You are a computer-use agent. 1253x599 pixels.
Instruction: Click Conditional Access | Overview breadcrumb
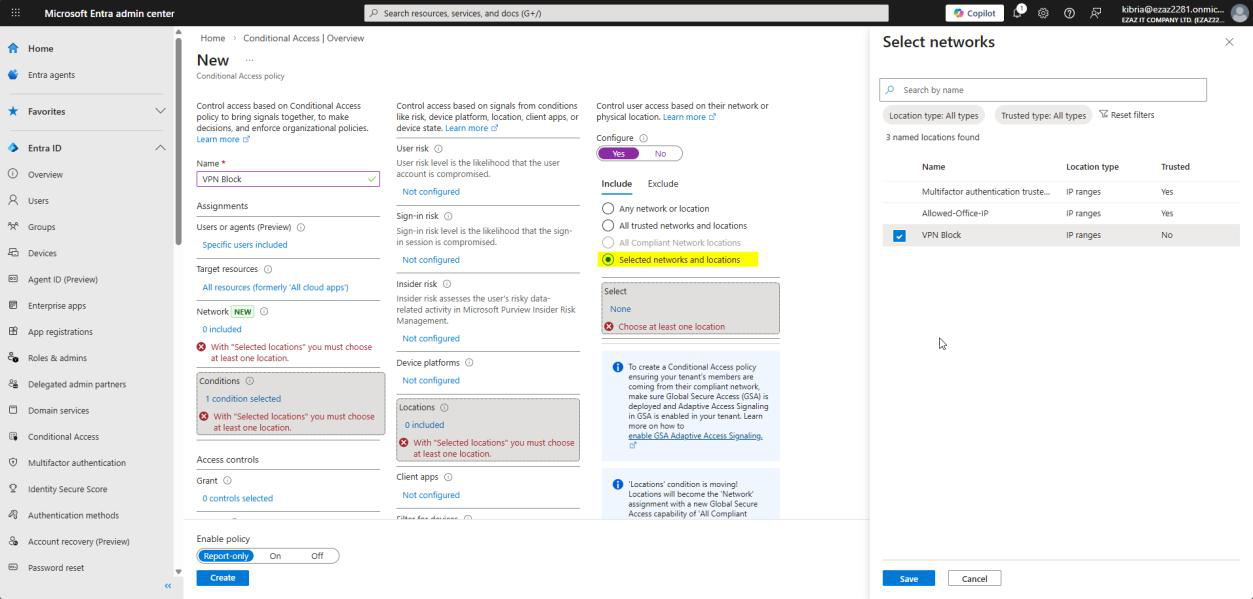point(303,38)
